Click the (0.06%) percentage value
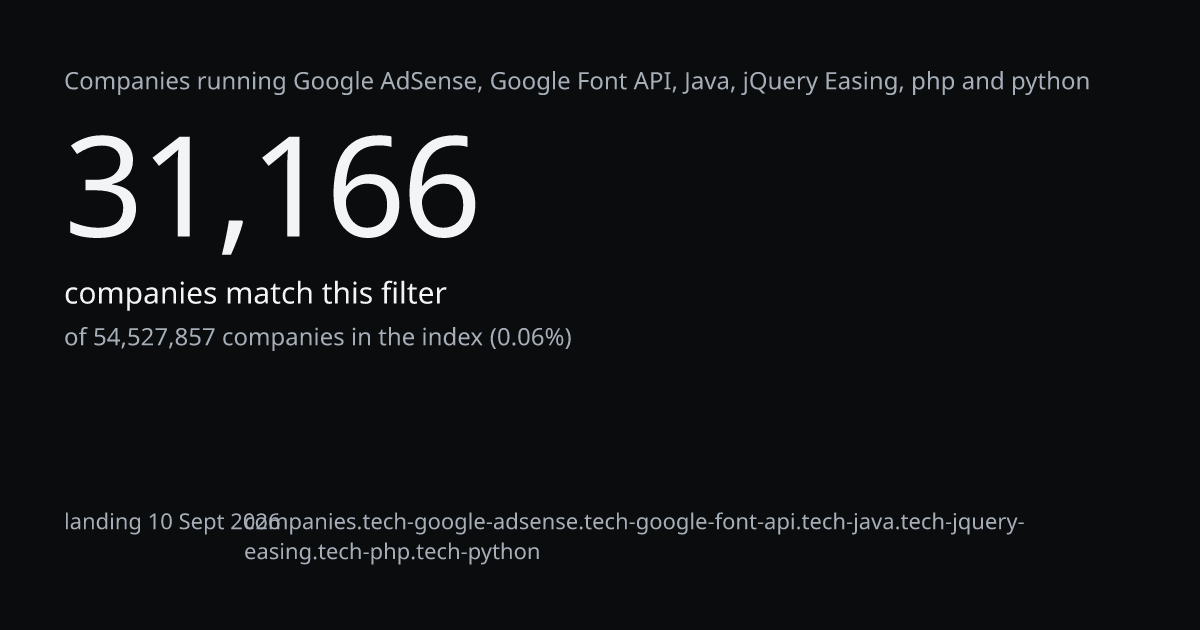This screenshot has height=630, width=1200. pyautogui.click(x=530, y=338)
